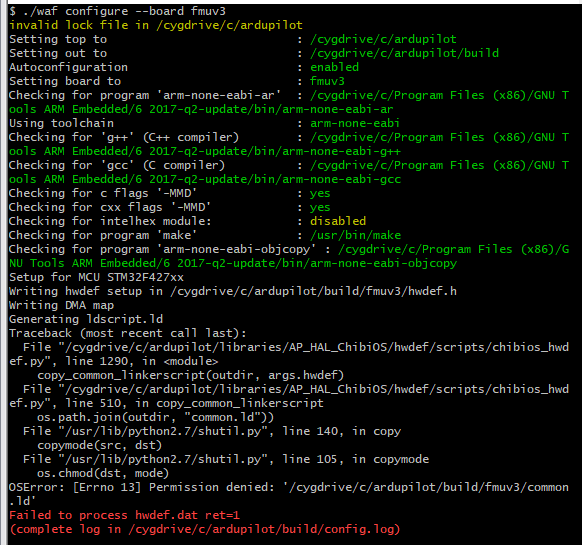The width and height of the screenshot is (582, 545).
Task: Click the '/usr/bin/make' path text
Action: tap(355, 235)
